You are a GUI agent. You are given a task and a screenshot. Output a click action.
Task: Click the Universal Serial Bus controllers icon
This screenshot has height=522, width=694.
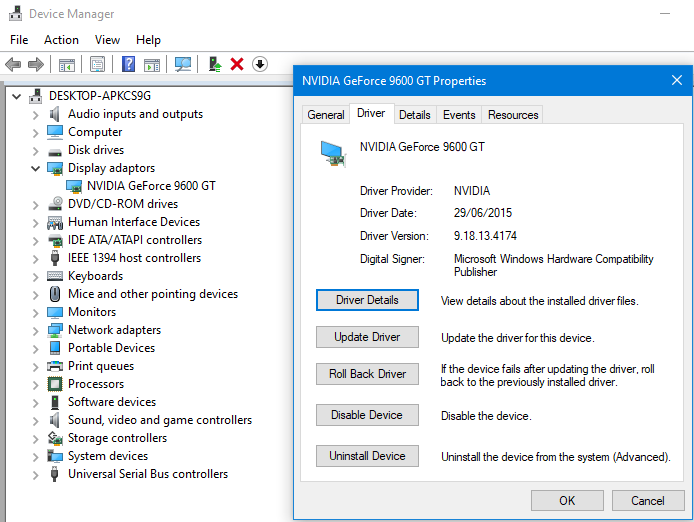(x=54, y=474)
